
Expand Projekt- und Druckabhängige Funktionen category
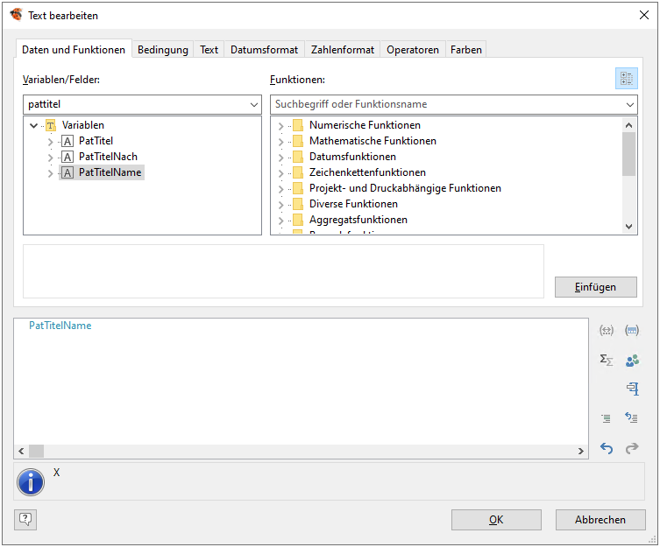tap(281, 189)
